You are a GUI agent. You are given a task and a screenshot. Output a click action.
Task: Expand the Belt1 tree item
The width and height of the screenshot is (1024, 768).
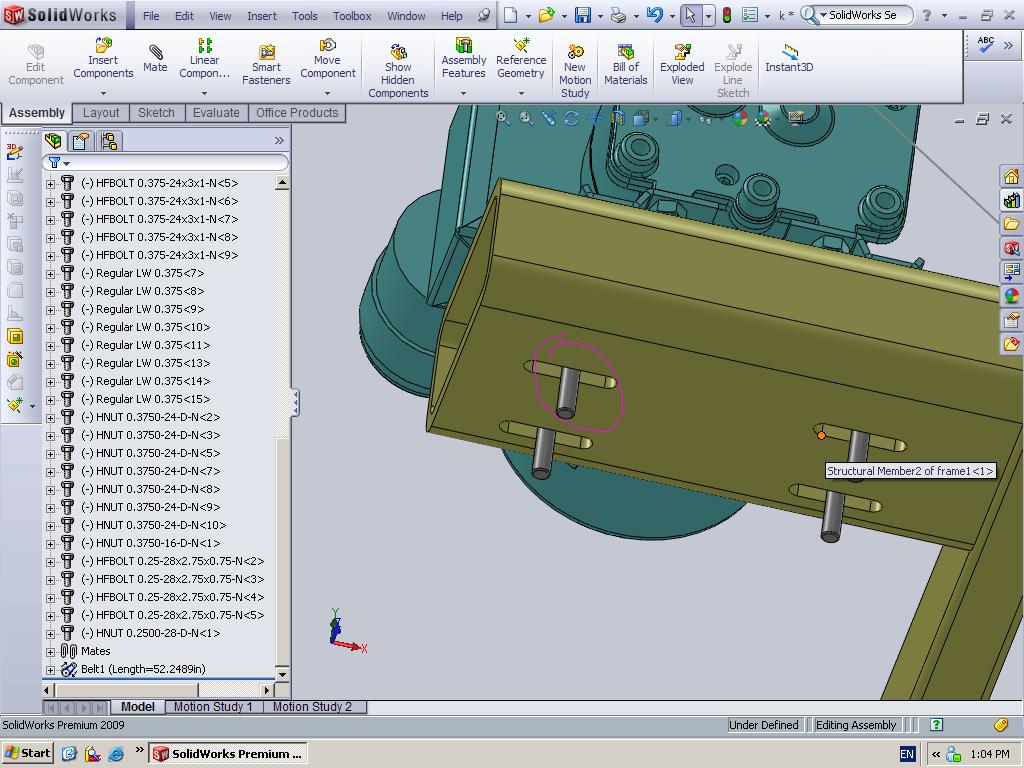(51, 669)
